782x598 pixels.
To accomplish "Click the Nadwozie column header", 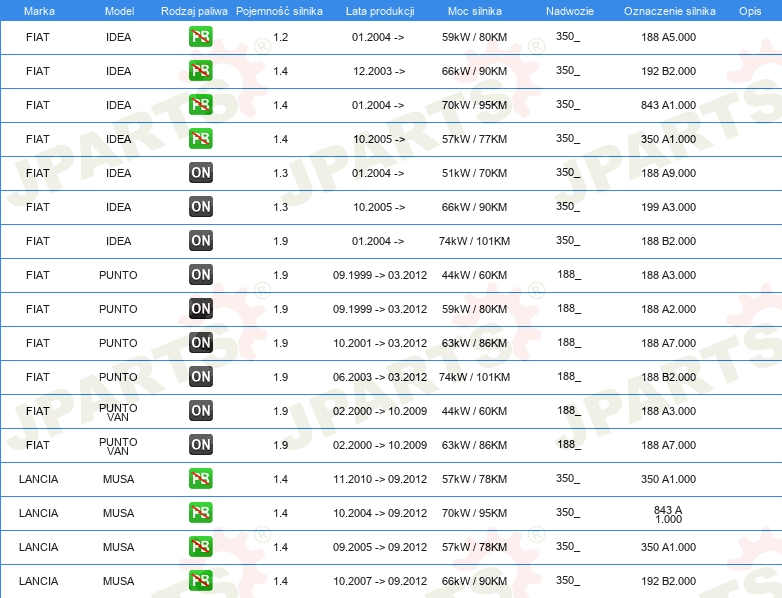I will coord(570,11).
